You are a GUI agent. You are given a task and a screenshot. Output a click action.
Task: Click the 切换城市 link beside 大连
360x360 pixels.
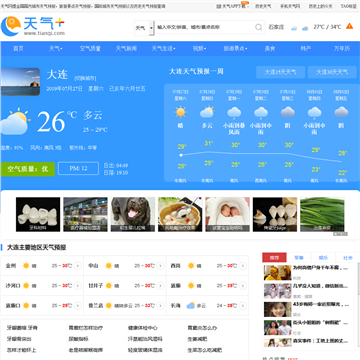pos(85,78)
